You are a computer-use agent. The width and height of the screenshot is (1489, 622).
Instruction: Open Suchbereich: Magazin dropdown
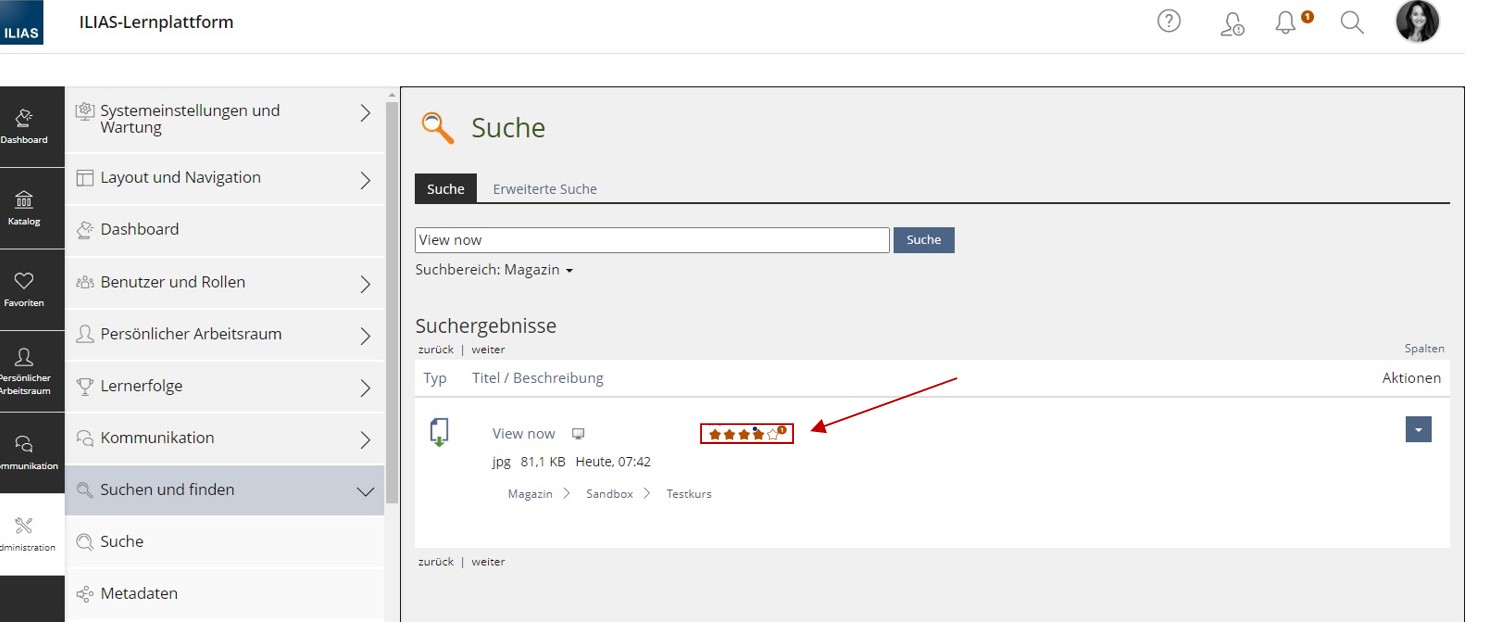pos(494,270)
